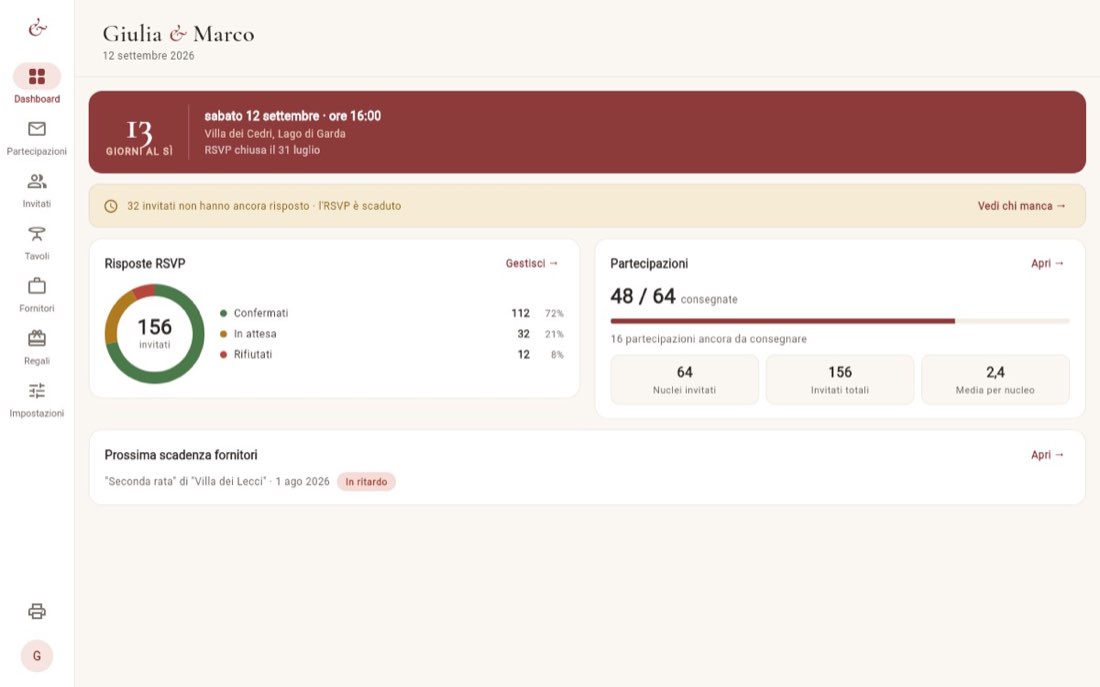This screenshot has height=687, width=1100.
Task: Click the Giulia & Marco page title
Action: click(x=178, y=34)
